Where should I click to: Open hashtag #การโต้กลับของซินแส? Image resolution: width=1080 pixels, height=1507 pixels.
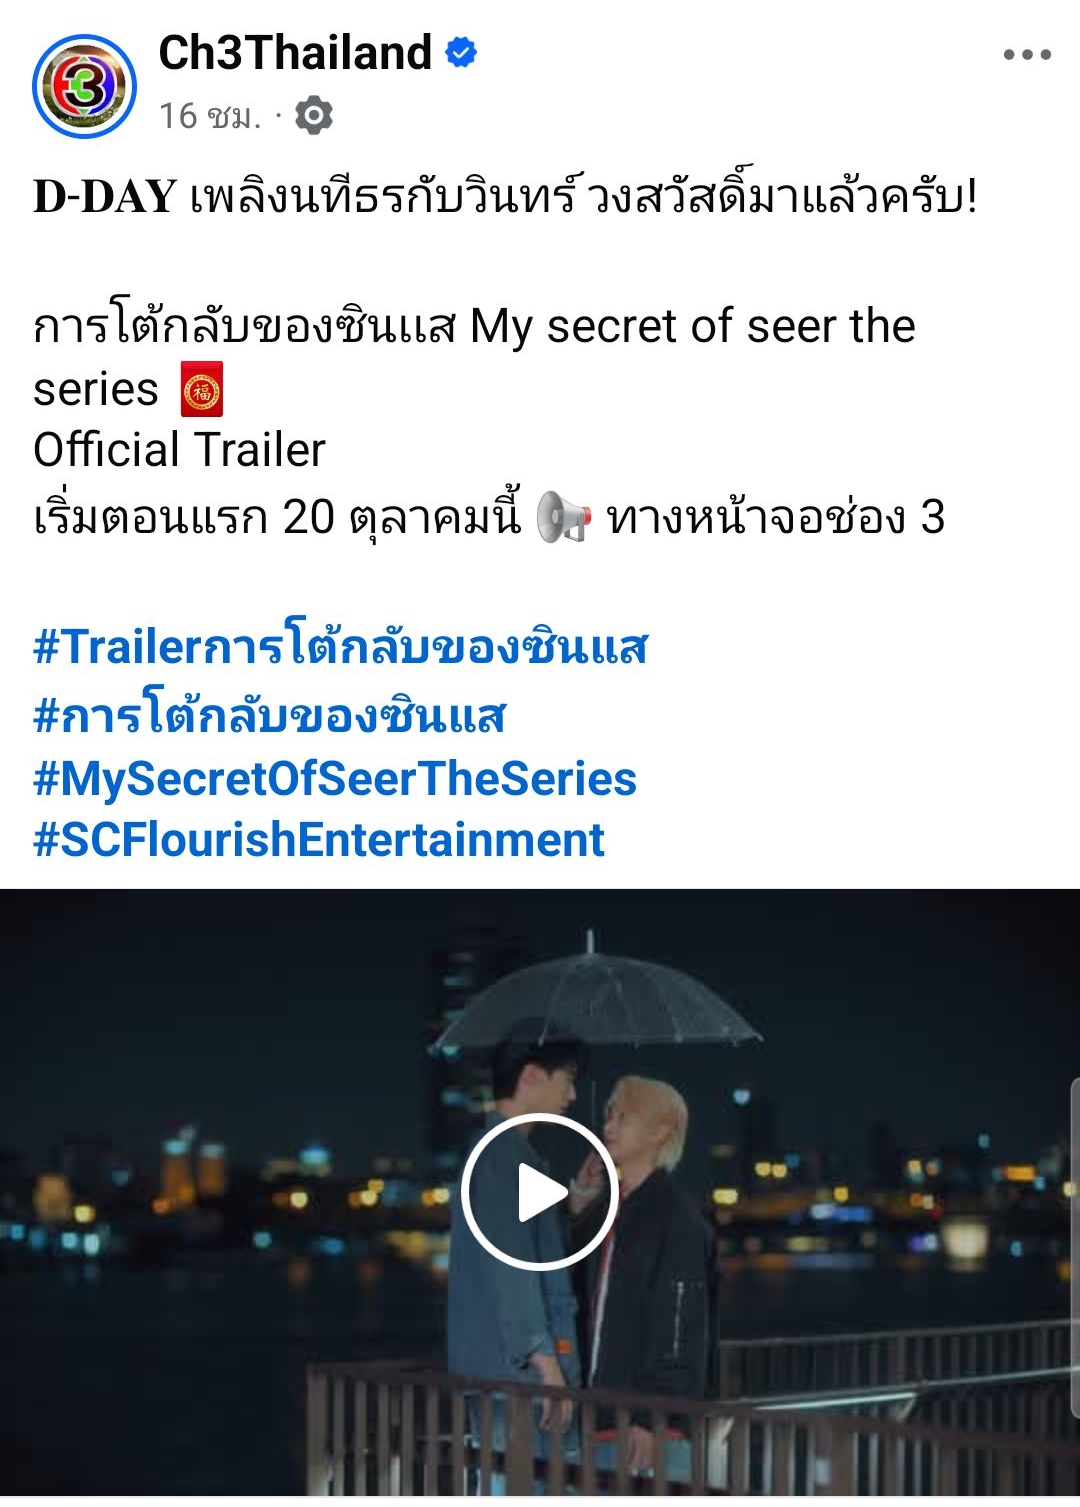point(270,713)
